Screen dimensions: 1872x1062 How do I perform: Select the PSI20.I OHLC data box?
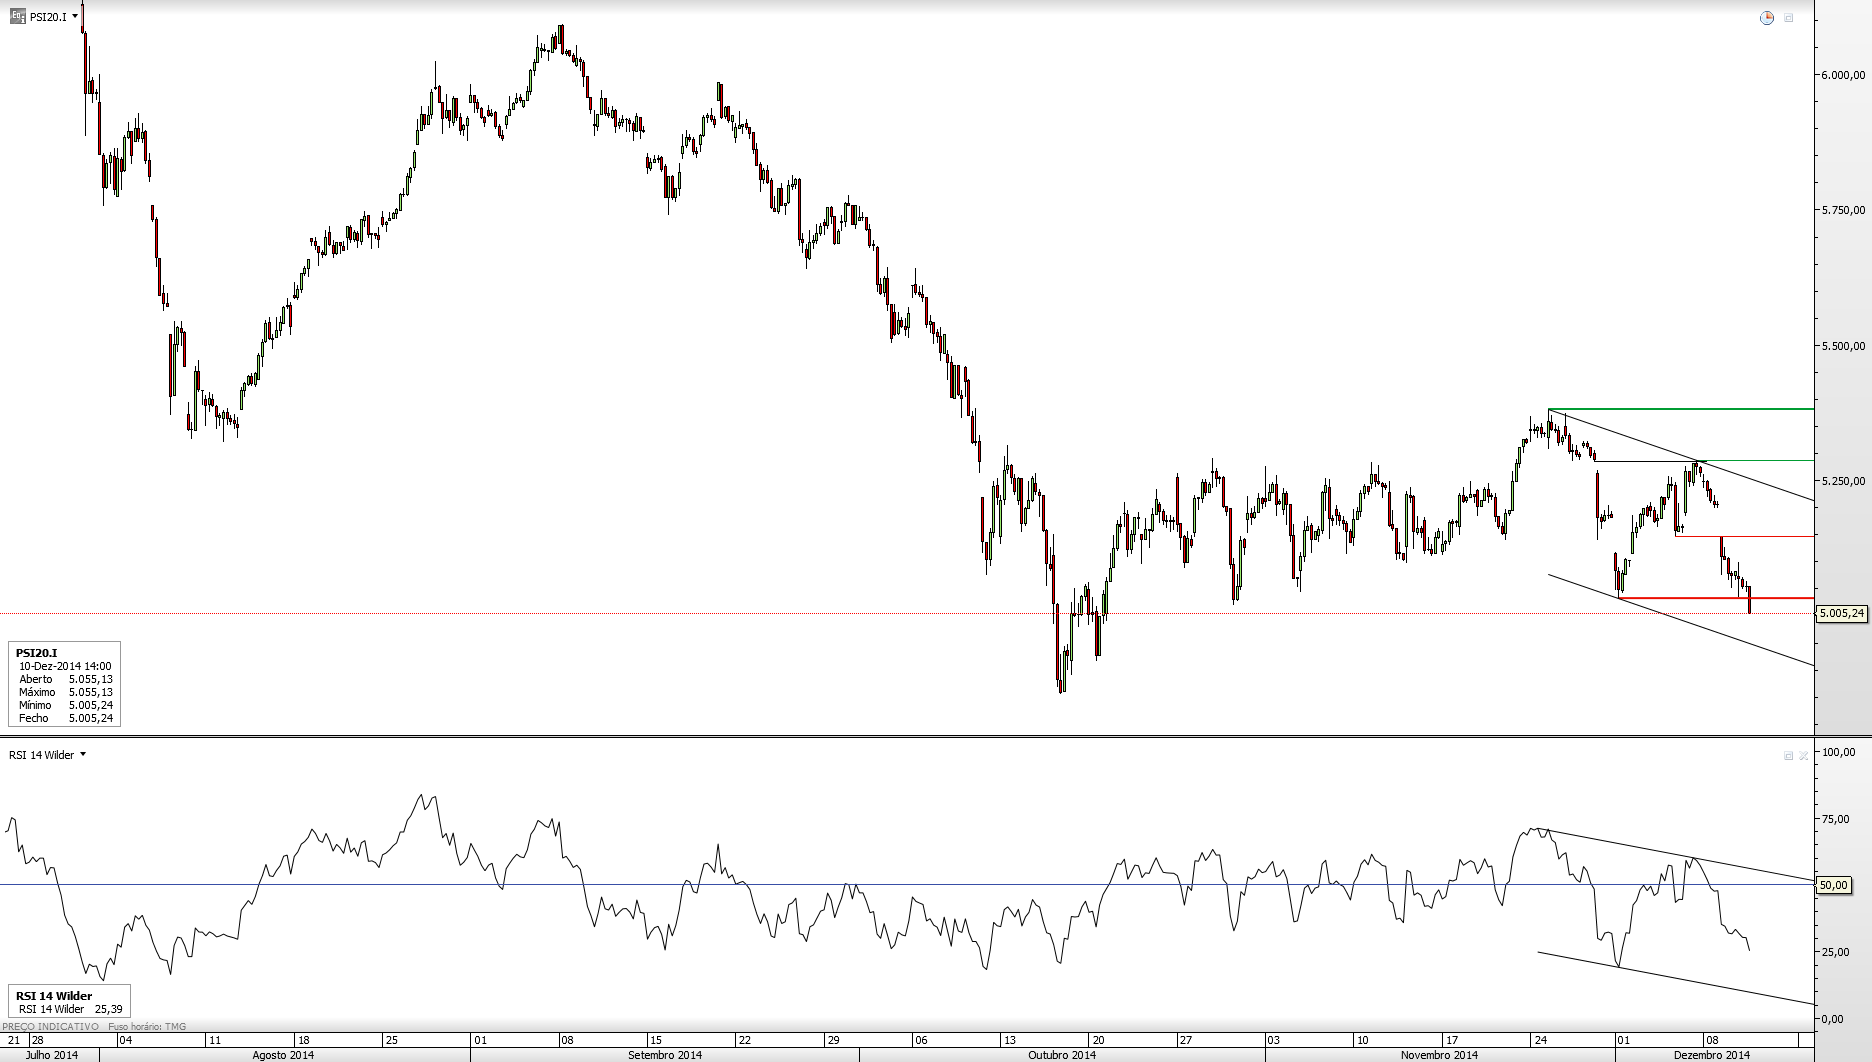64,684
